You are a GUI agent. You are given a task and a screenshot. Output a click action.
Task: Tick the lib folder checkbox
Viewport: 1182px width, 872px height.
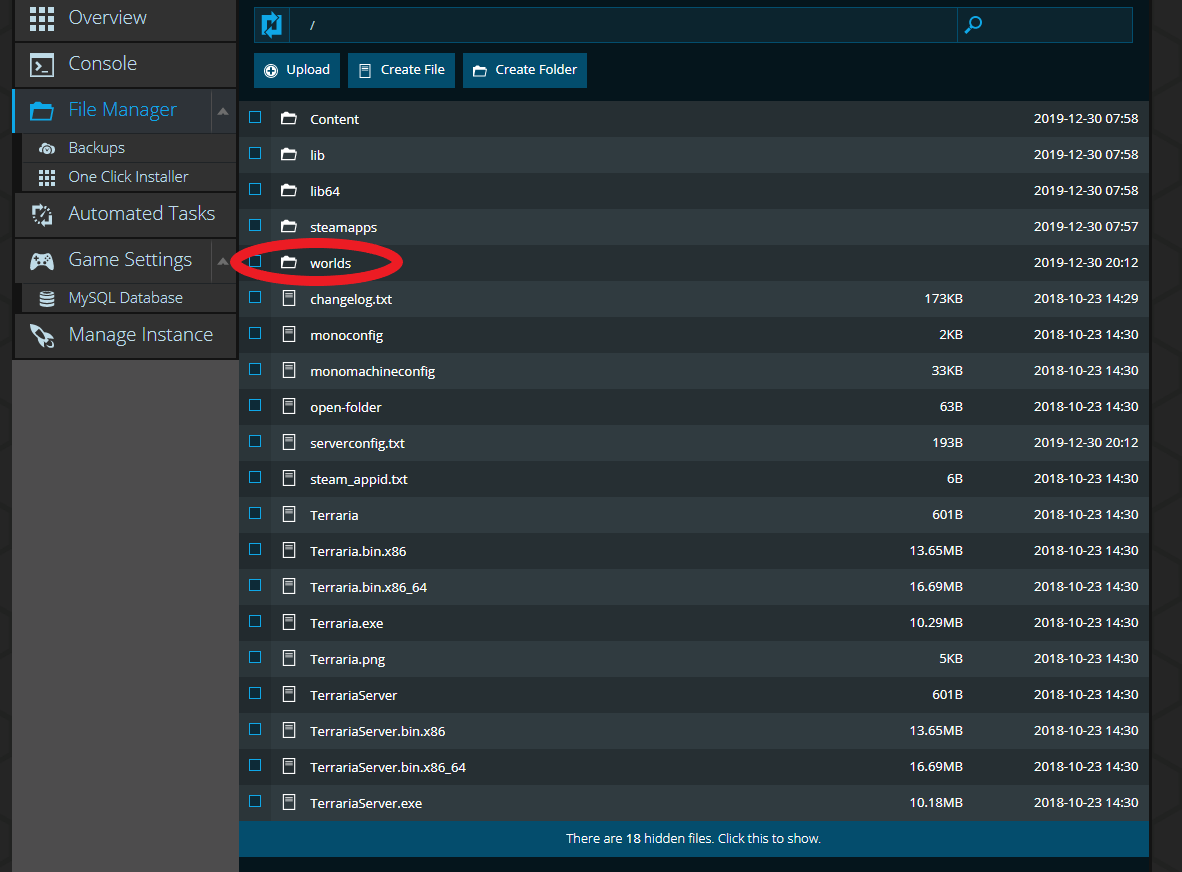click(x=256, y=154)
